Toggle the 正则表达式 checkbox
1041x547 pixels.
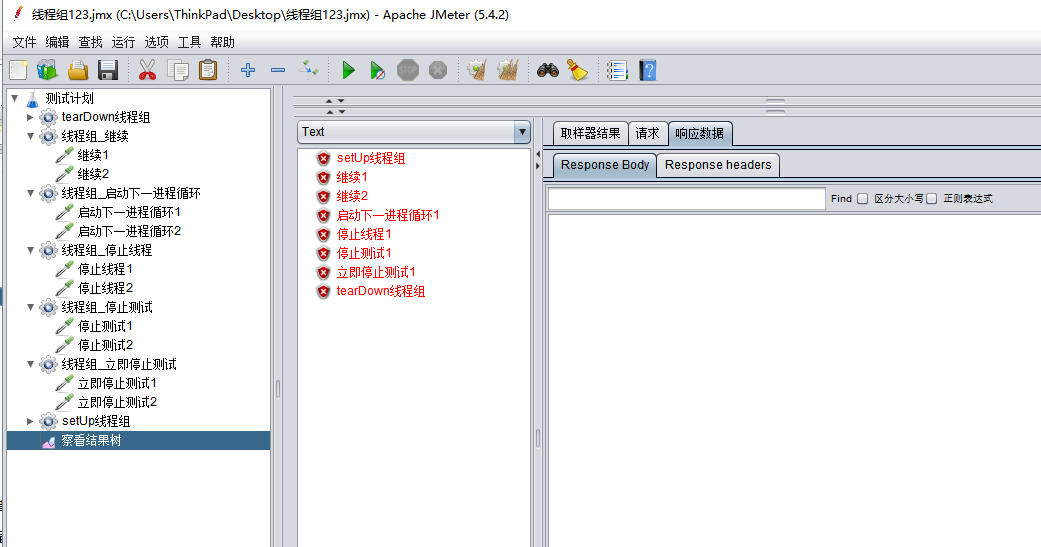click(931, 198)
